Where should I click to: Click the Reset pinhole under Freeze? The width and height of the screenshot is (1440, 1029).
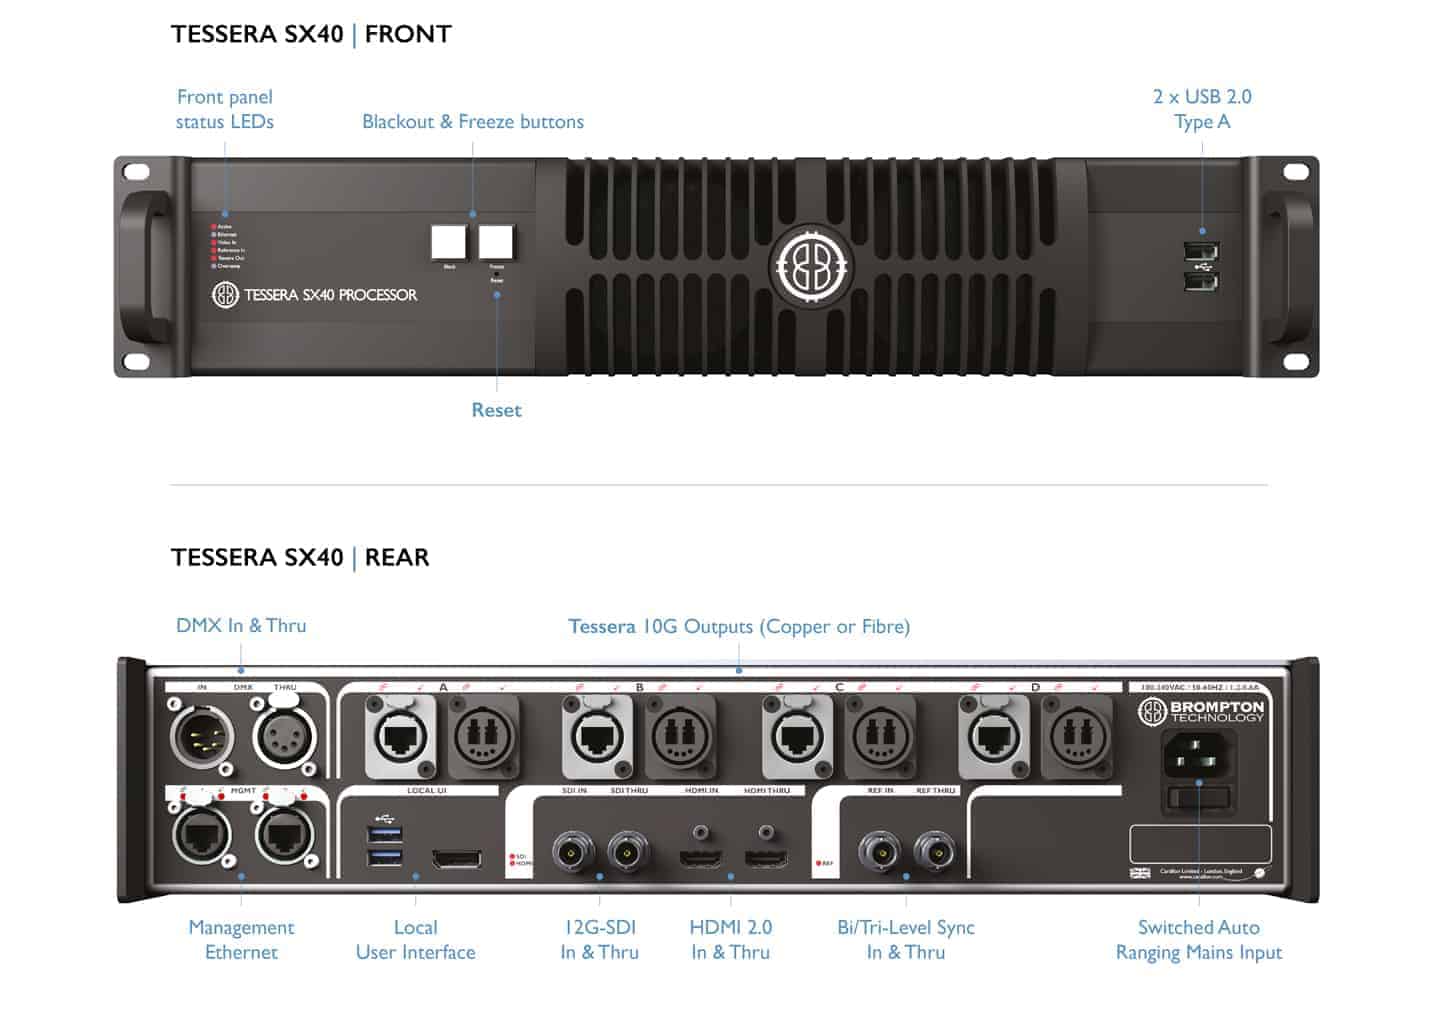[x=497, y=274]
